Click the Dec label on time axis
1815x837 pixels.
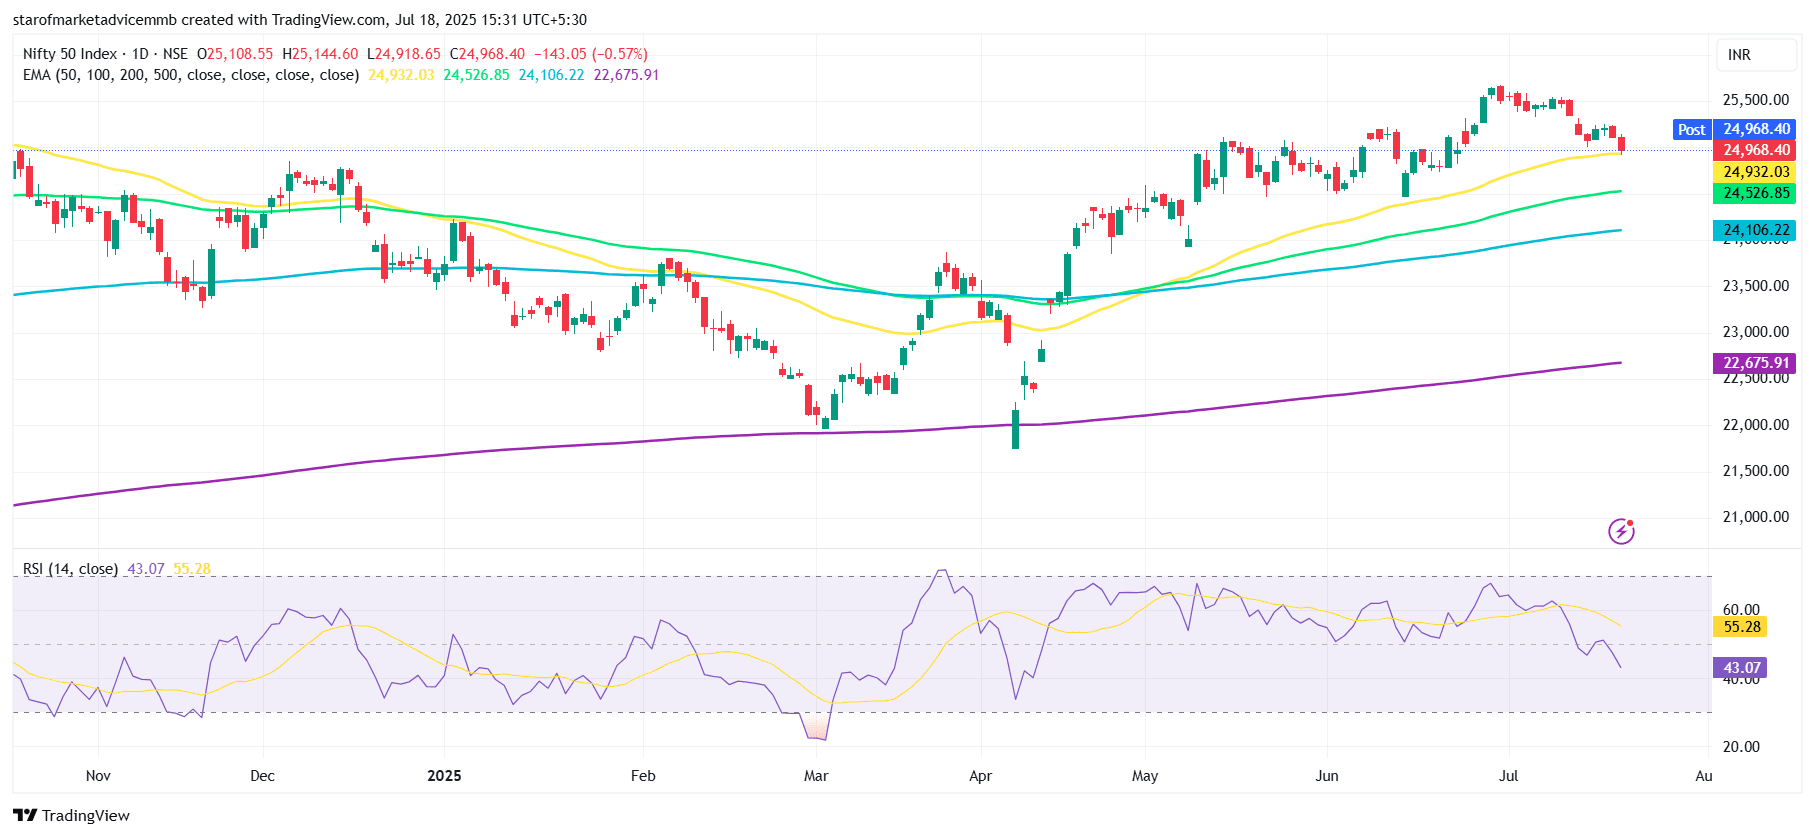pyautogui.click(x=262, y=776)
